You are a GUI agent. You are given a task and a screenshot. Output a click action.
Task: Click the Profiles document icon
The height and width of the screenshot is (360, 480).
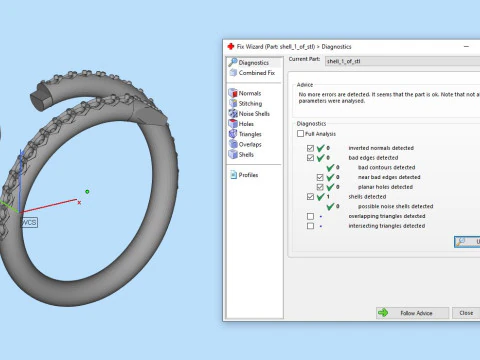[x=233, y=175]
